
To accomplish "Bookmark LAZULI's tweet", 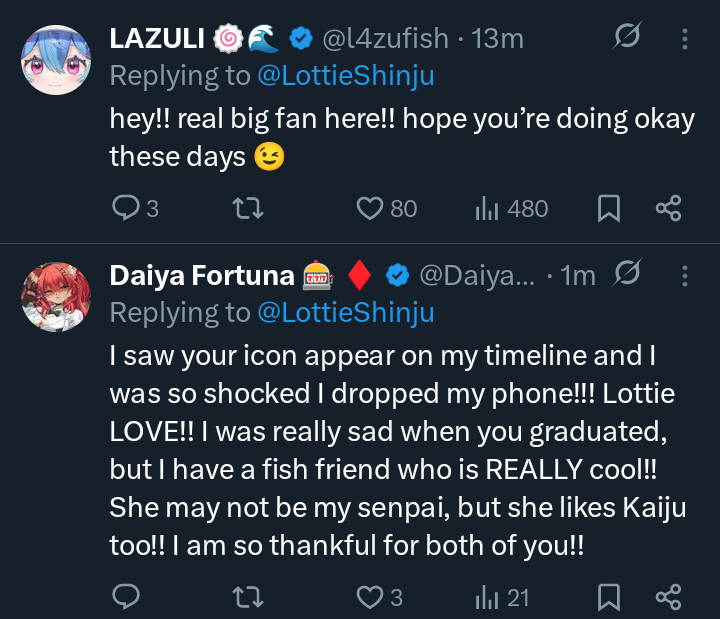I will 608,208.
